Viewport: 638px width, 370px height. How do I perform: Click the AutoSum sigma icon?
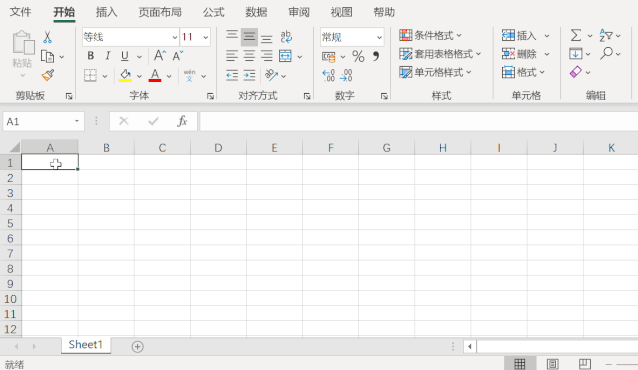(576, 35)
